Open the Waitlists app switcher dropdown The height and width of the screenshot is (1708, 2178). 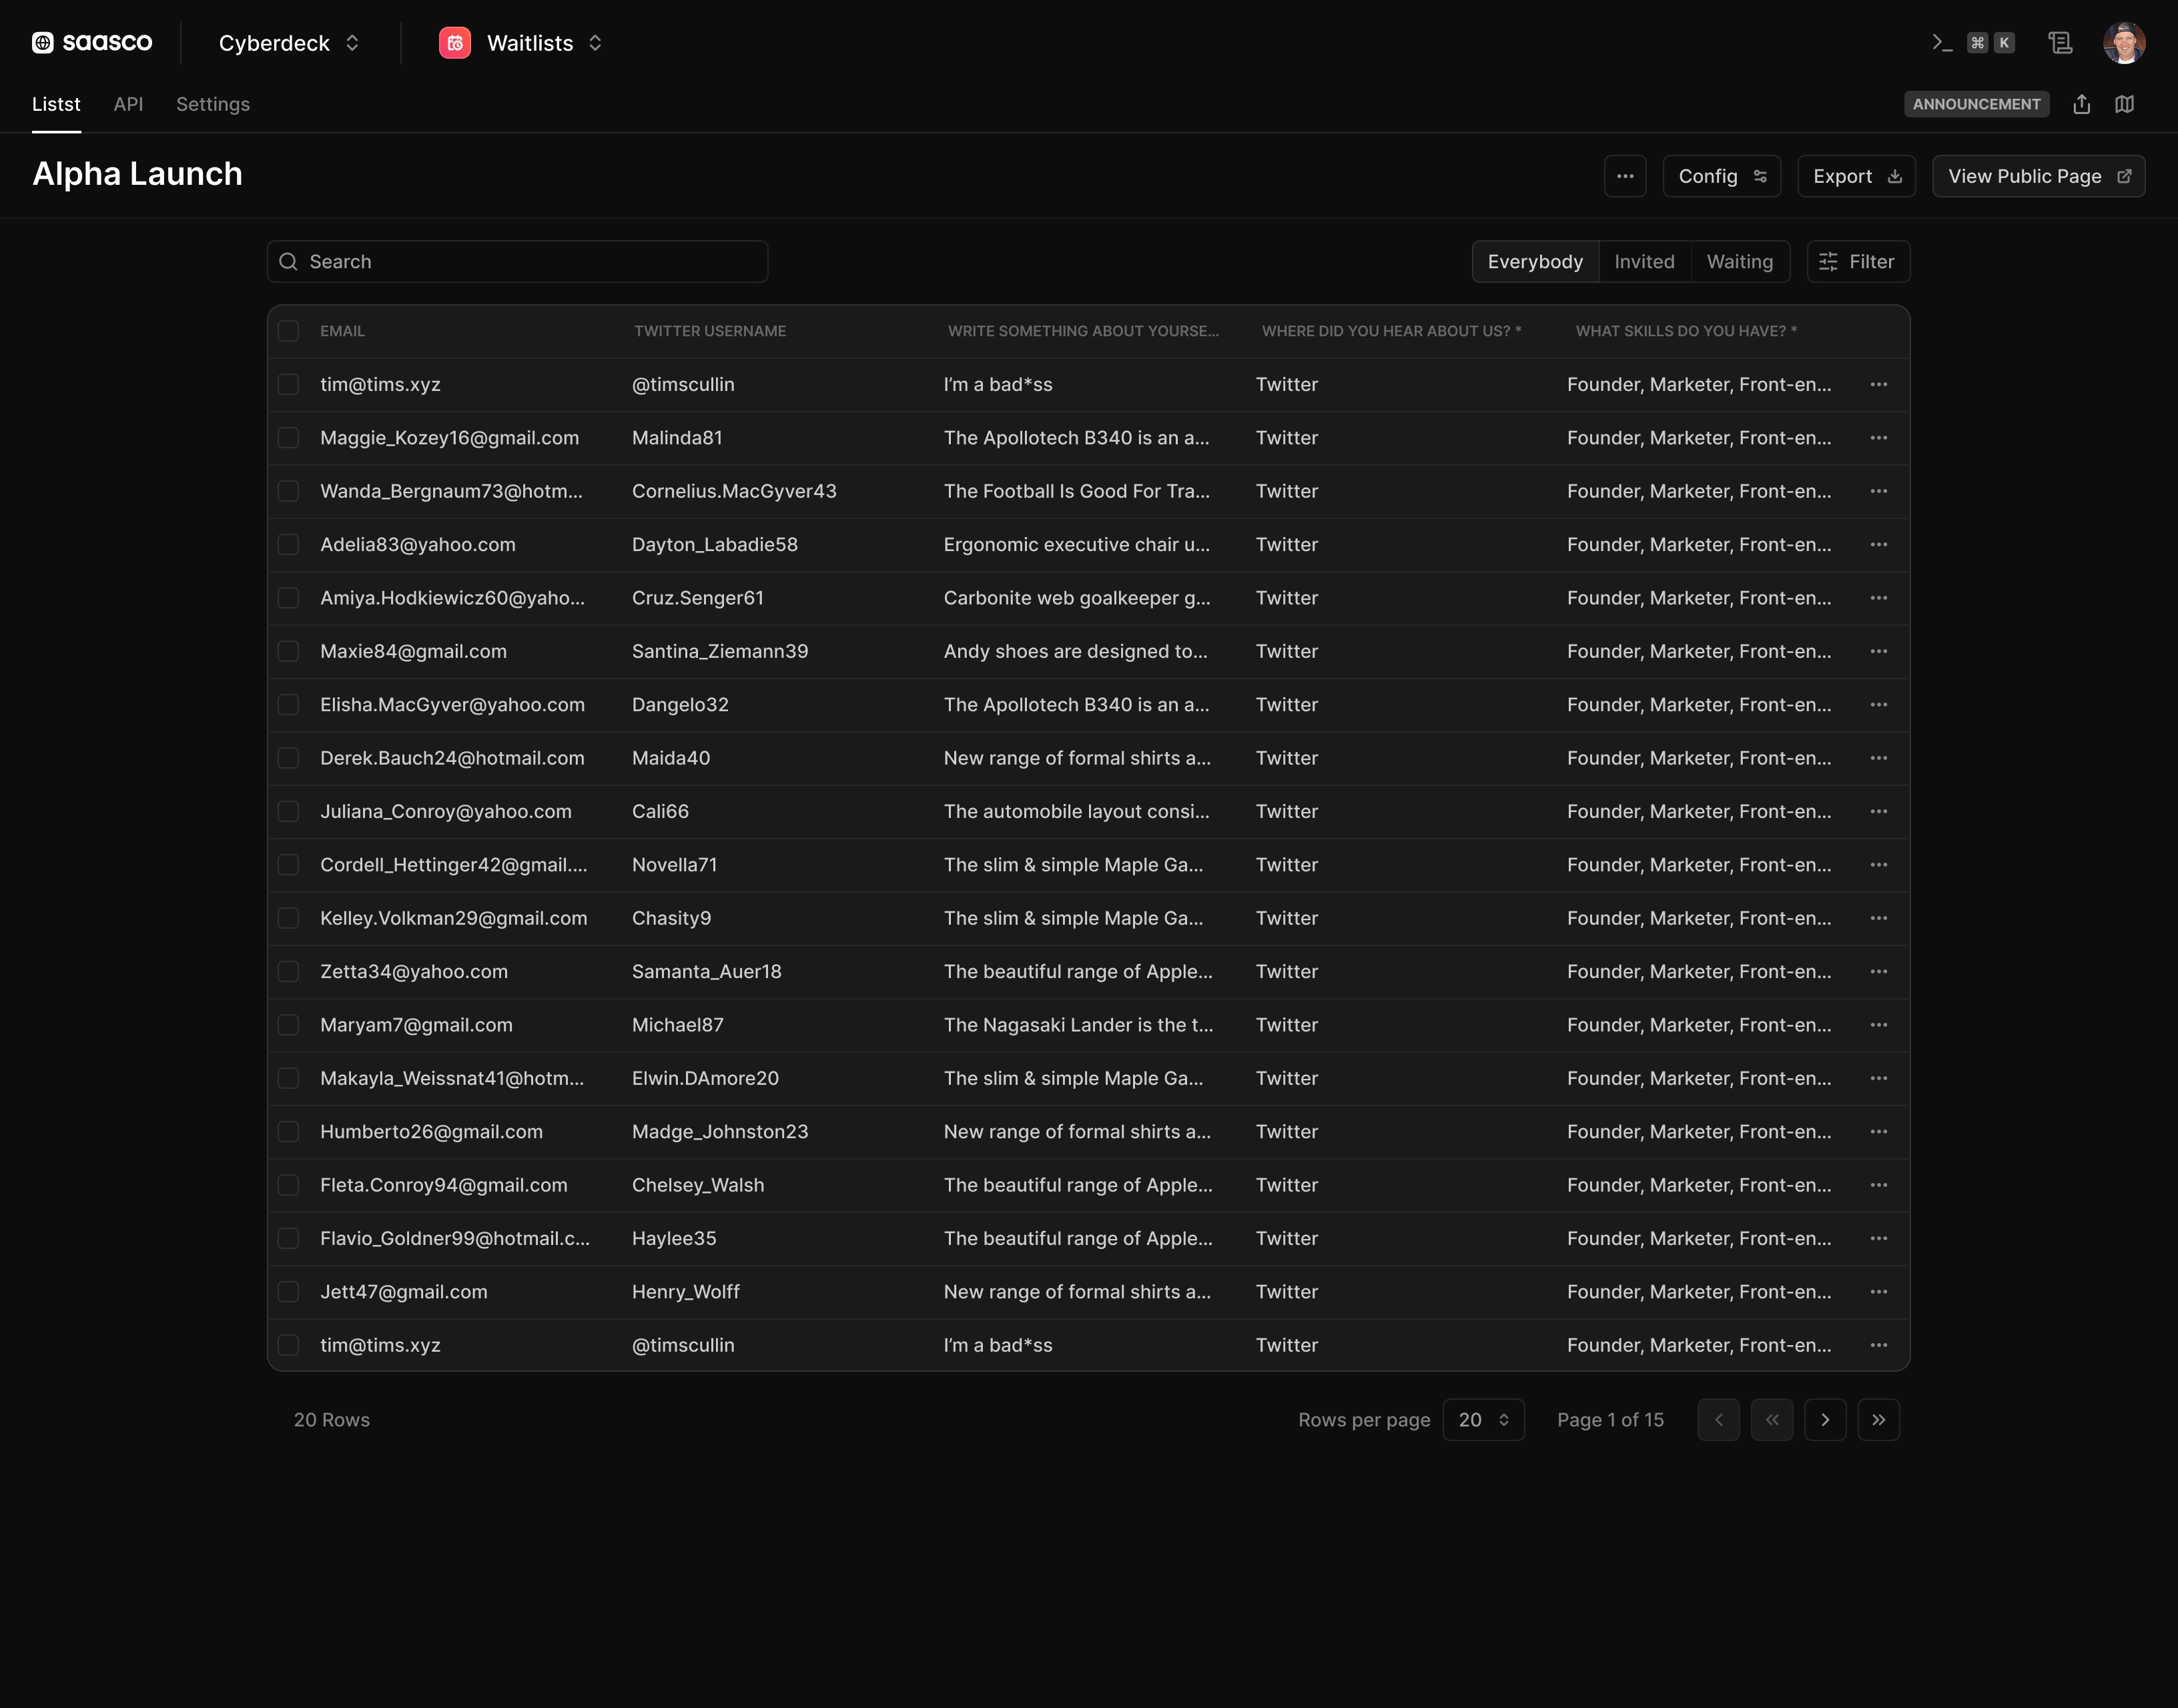521,43
